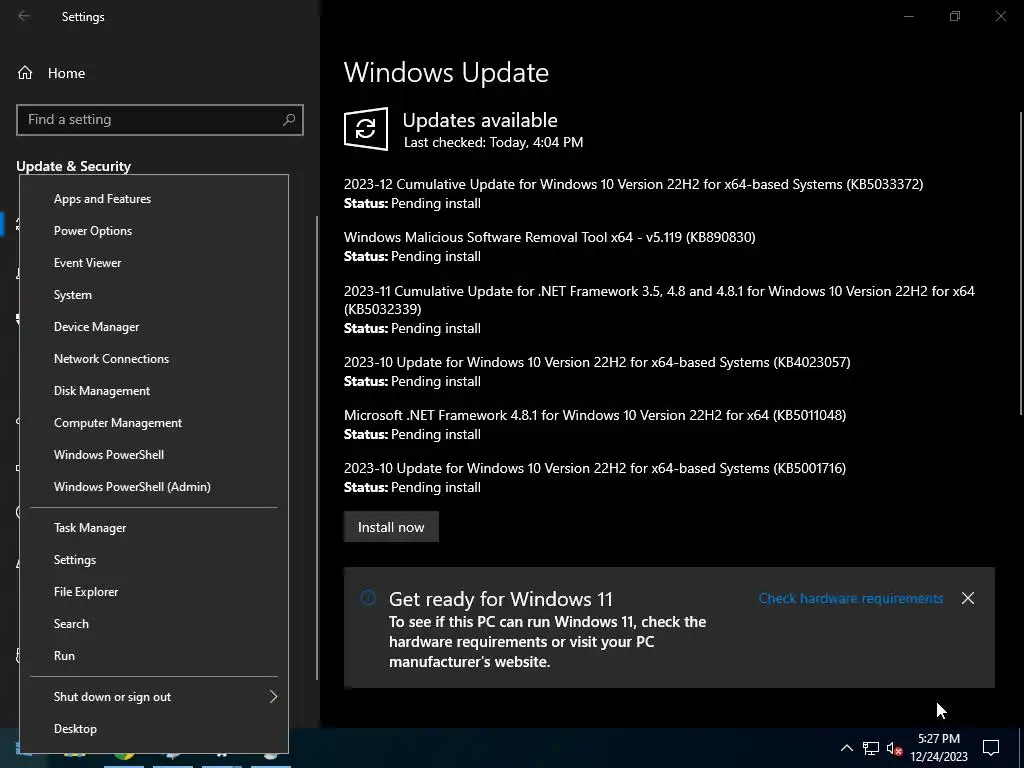The width and height of the screenshot is (1024, 768).
Task: Open the Action Center notifications icon
Action: pyautogui.click(x=991, y=748)
